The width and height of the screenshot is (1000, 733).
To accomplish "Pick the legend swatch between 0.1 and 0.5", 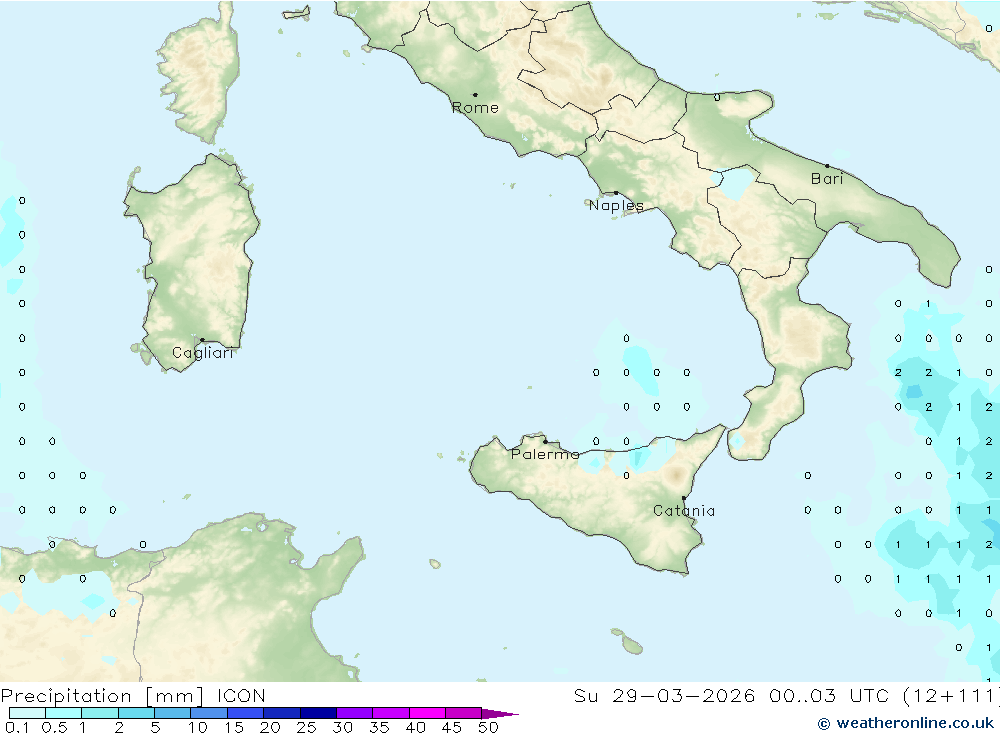I will point(27,713).
